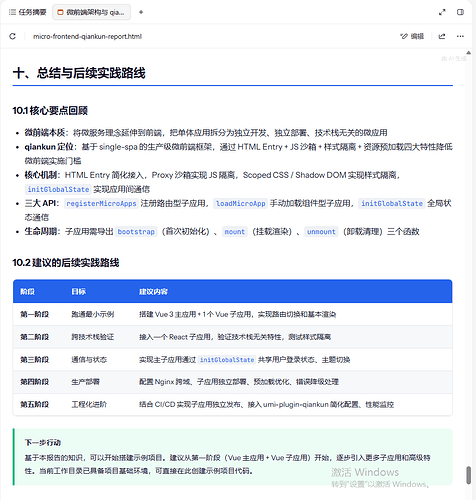Click the loadMicroApp code tag
476x500 pixels.
(x=240, y=203)
